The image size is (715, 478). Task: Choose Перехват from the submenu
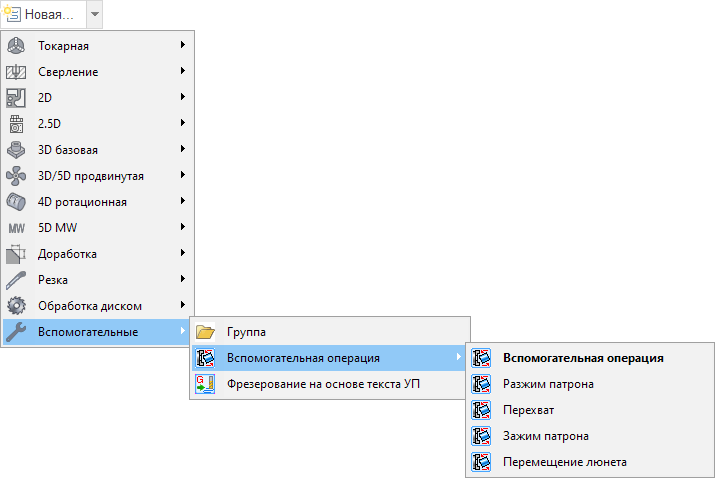[528, 410]
